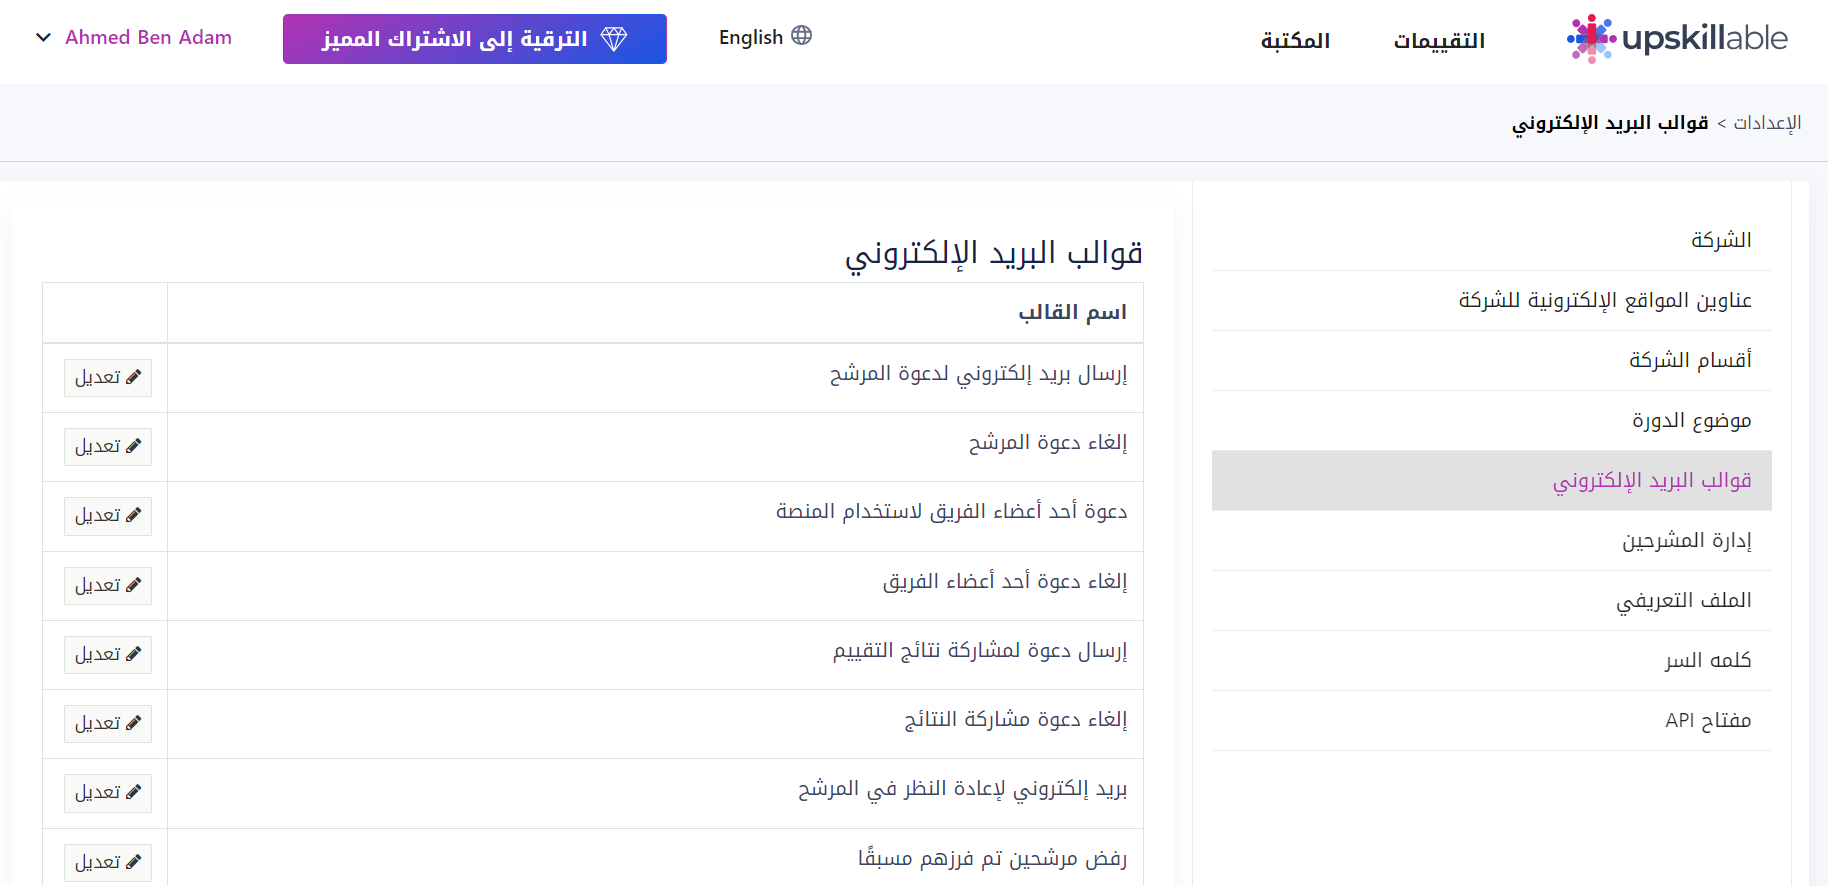
Task: Click the diamond icon on upgrade button
Action: pos(614,39)
